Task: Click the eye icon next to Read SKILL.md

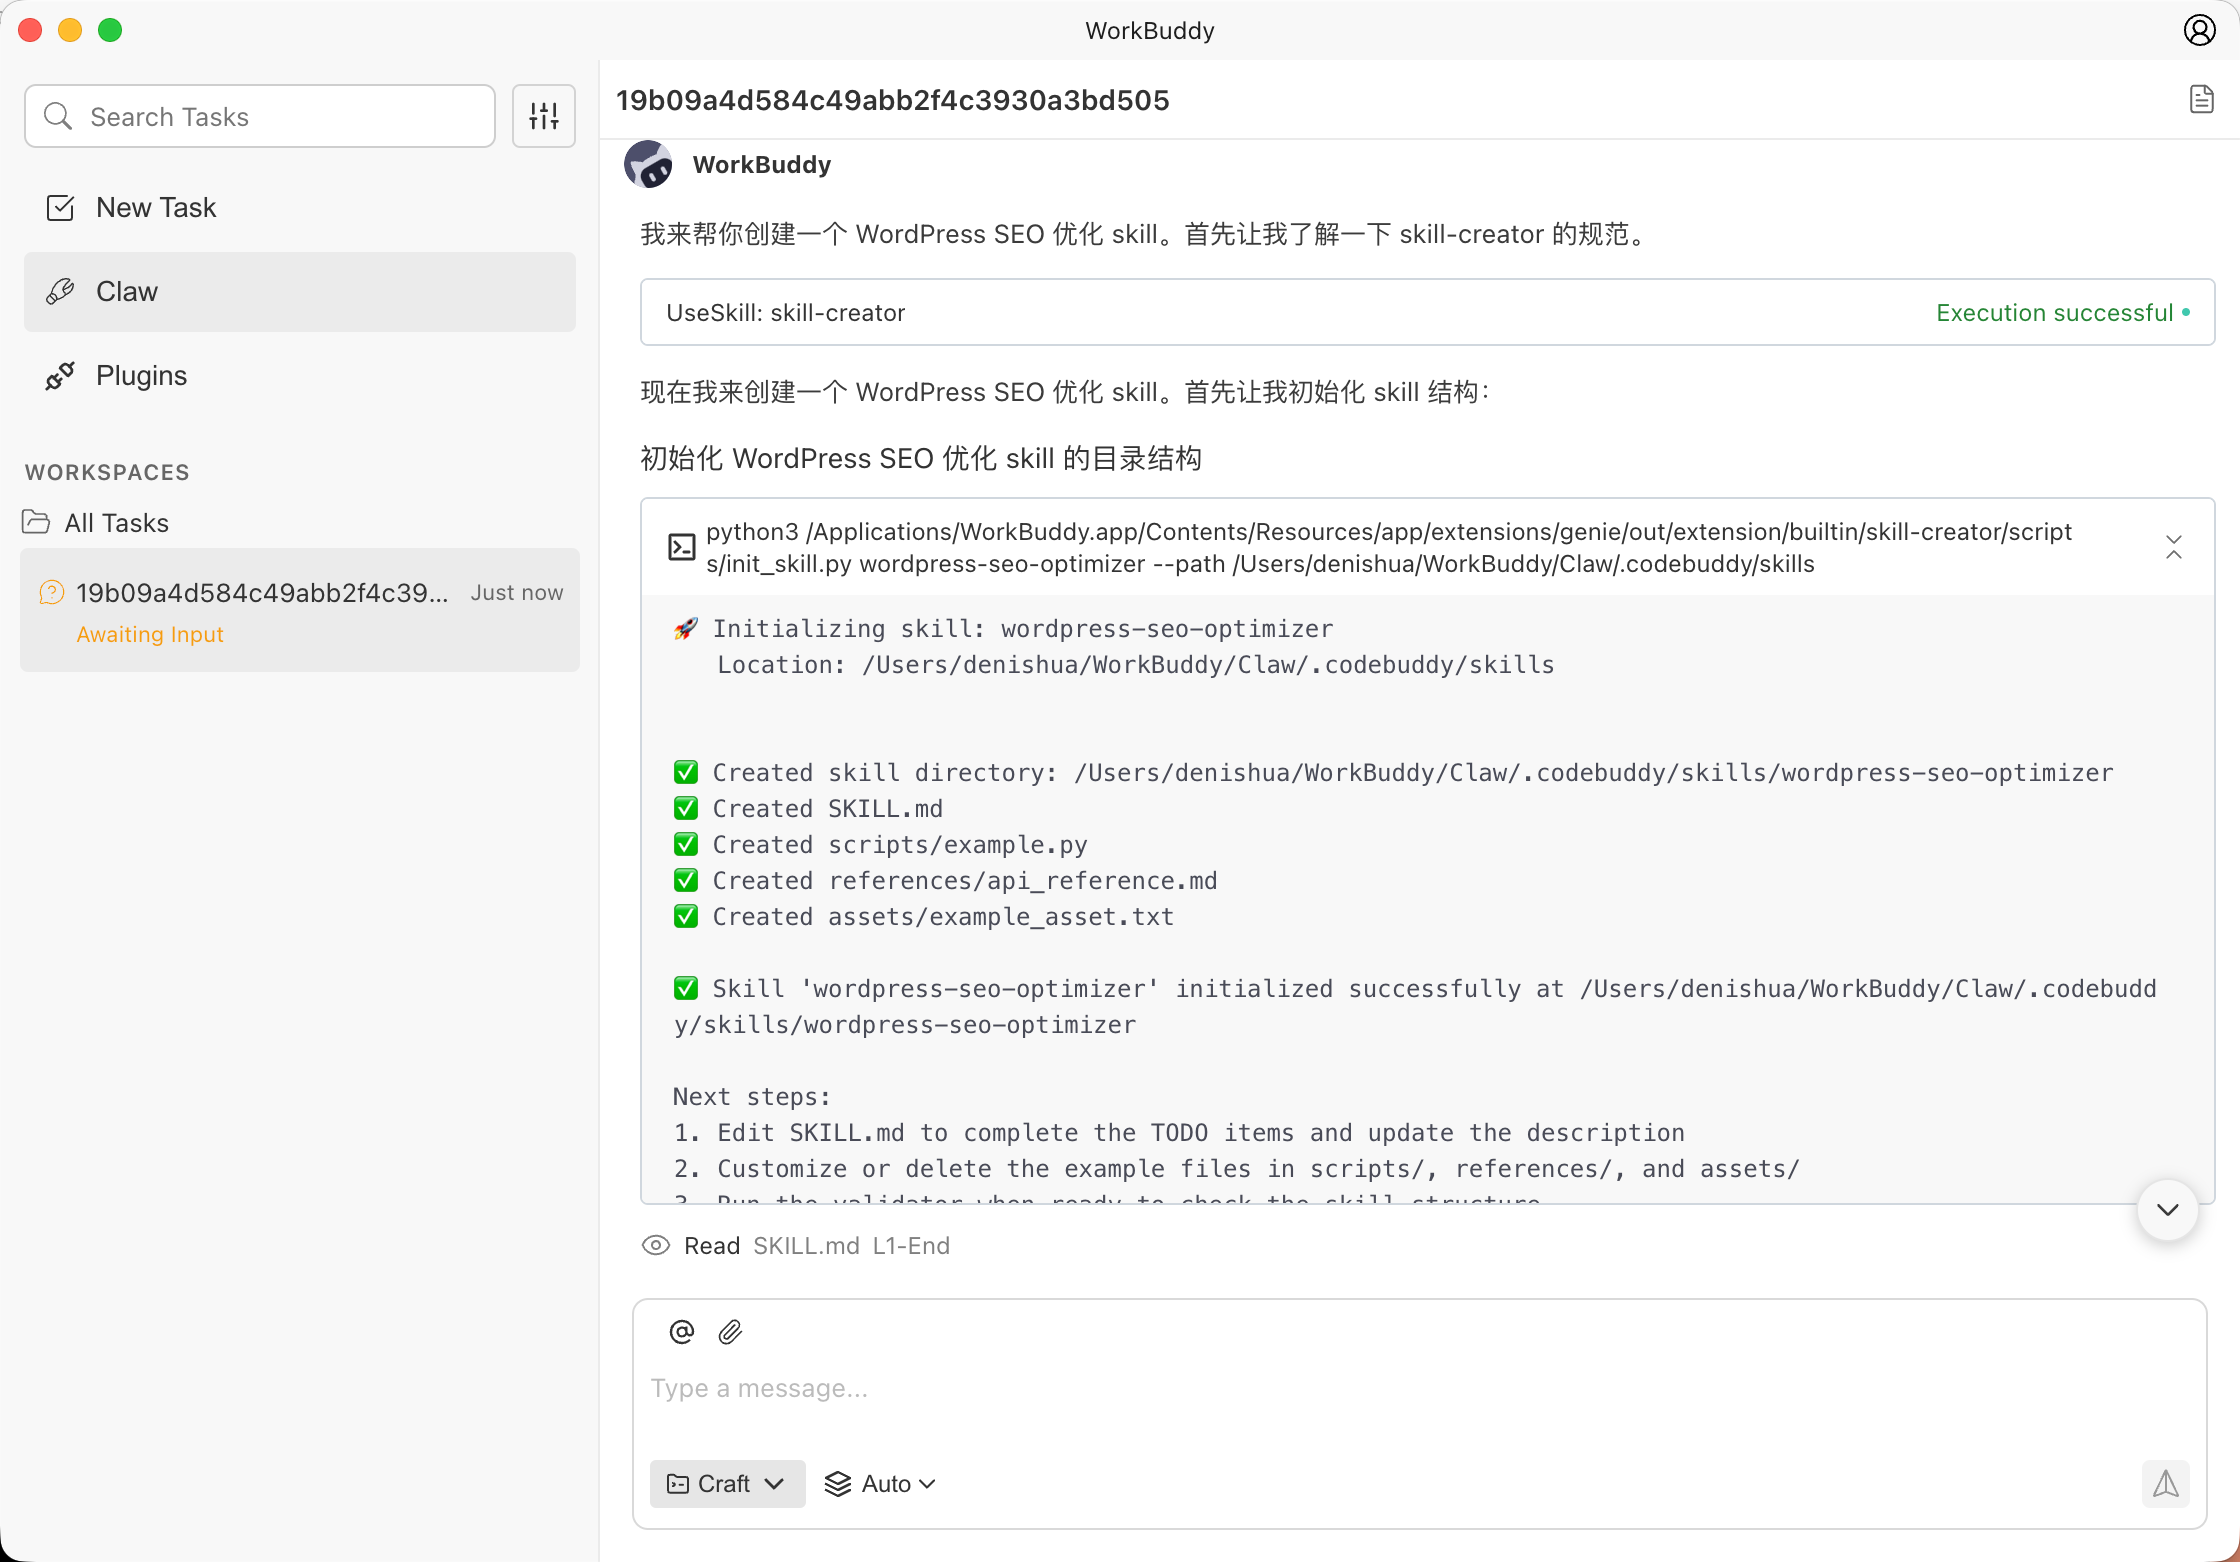Action: coord(655,1245)
